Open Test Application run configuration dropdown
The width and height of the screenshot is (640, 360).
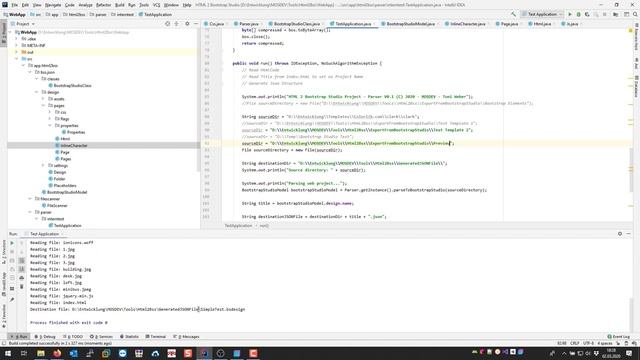tap(542, 14)
